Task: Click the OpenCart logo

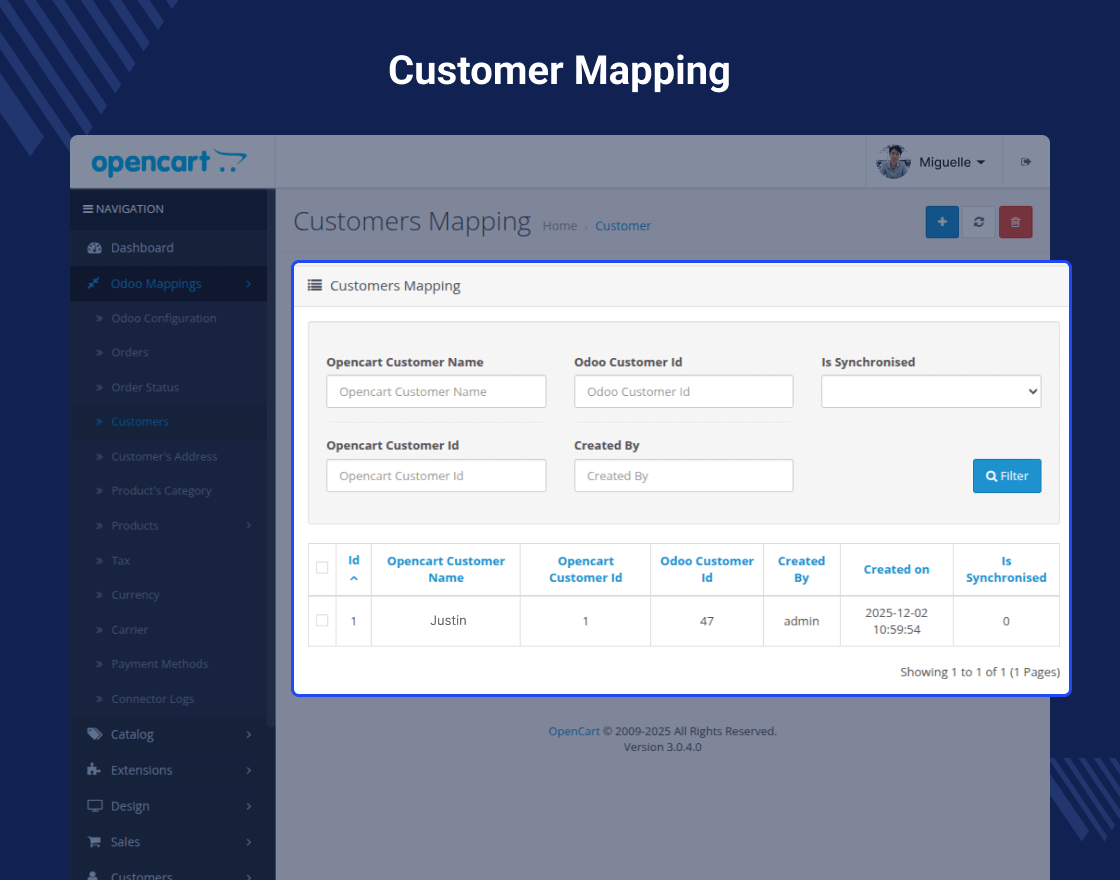Action: pyautogui.click(x=169, y=162)
